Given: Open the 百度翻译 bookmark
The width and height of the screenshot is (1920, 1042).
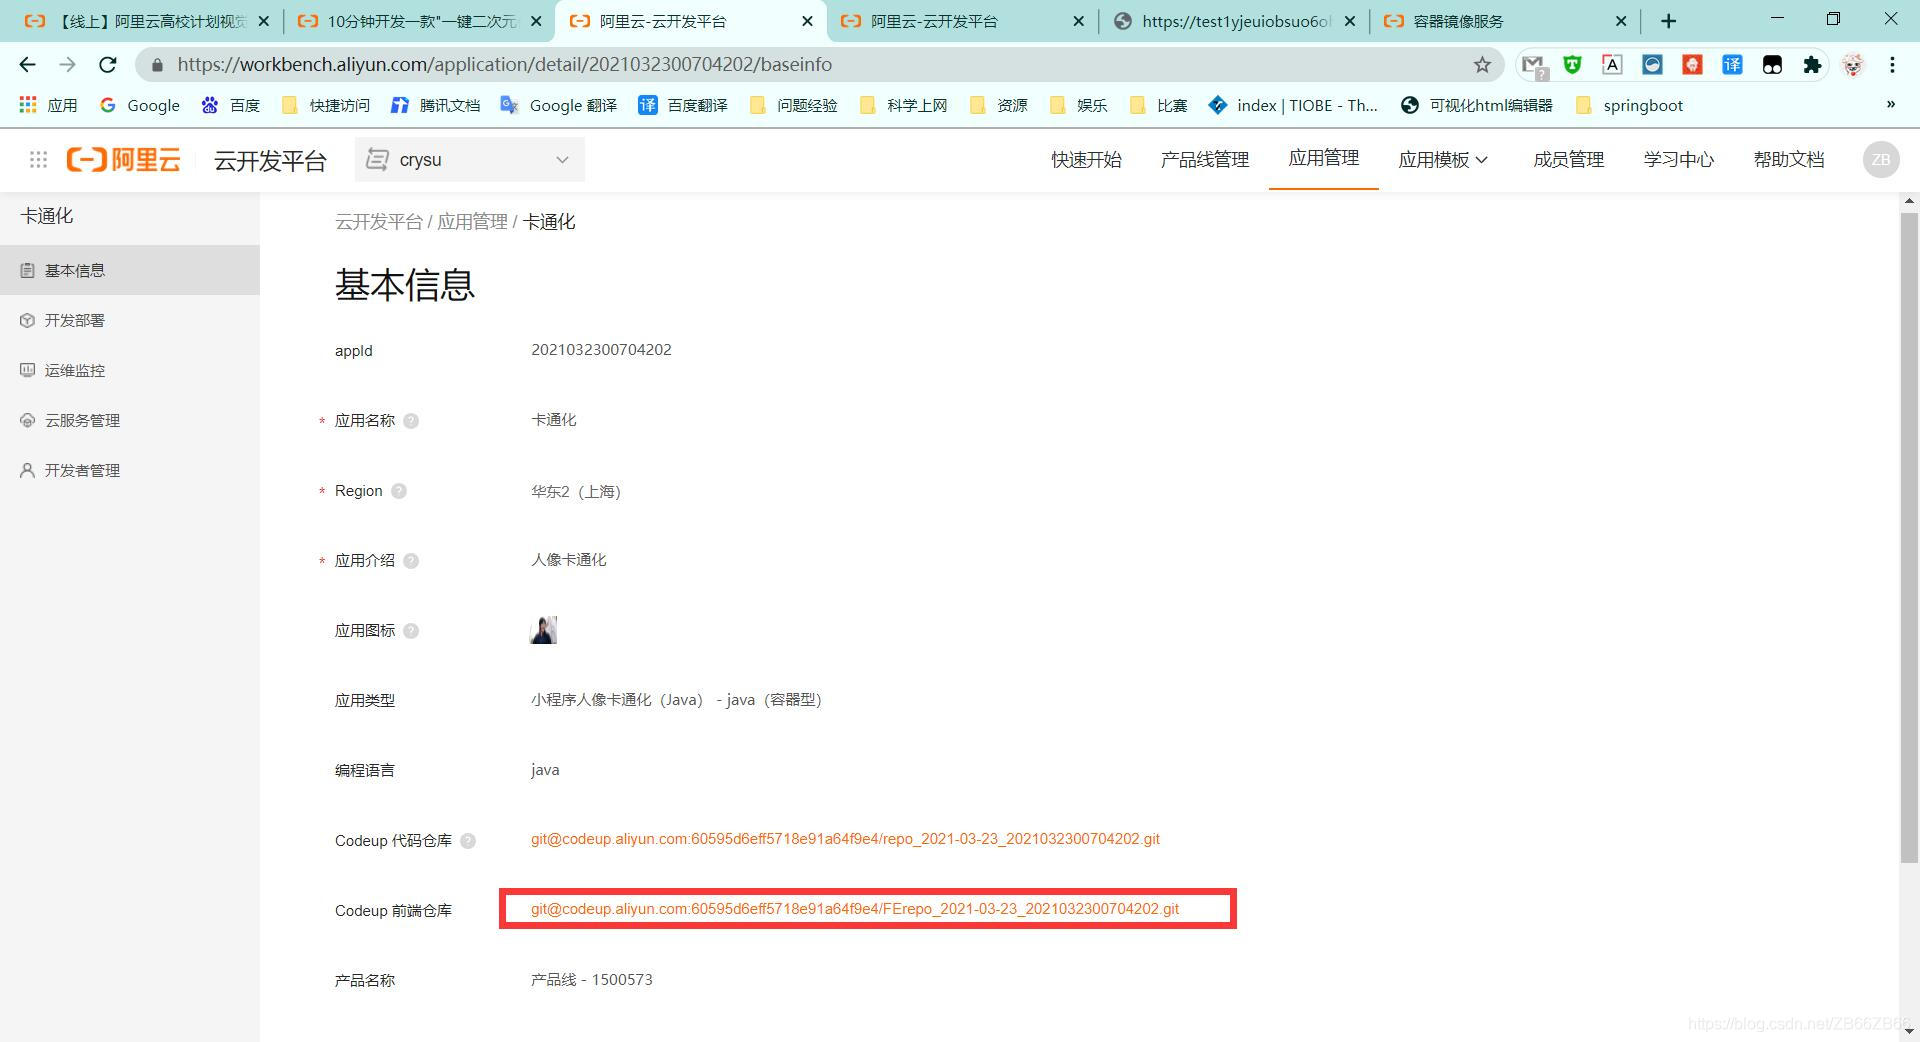Looking at the screenshot, I should (x=683, y=105).
